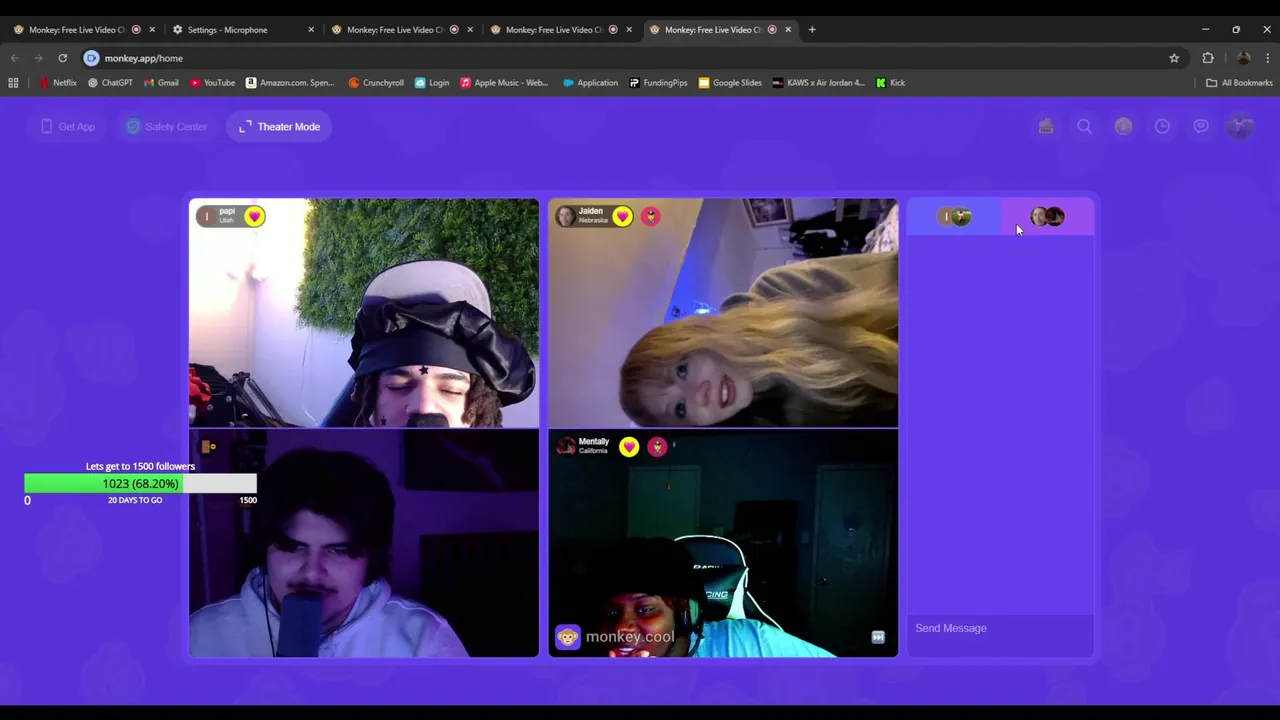Close the Settings - Microphone tab
This screenshot has width=1280, height=720.
[x=311, y=30]
